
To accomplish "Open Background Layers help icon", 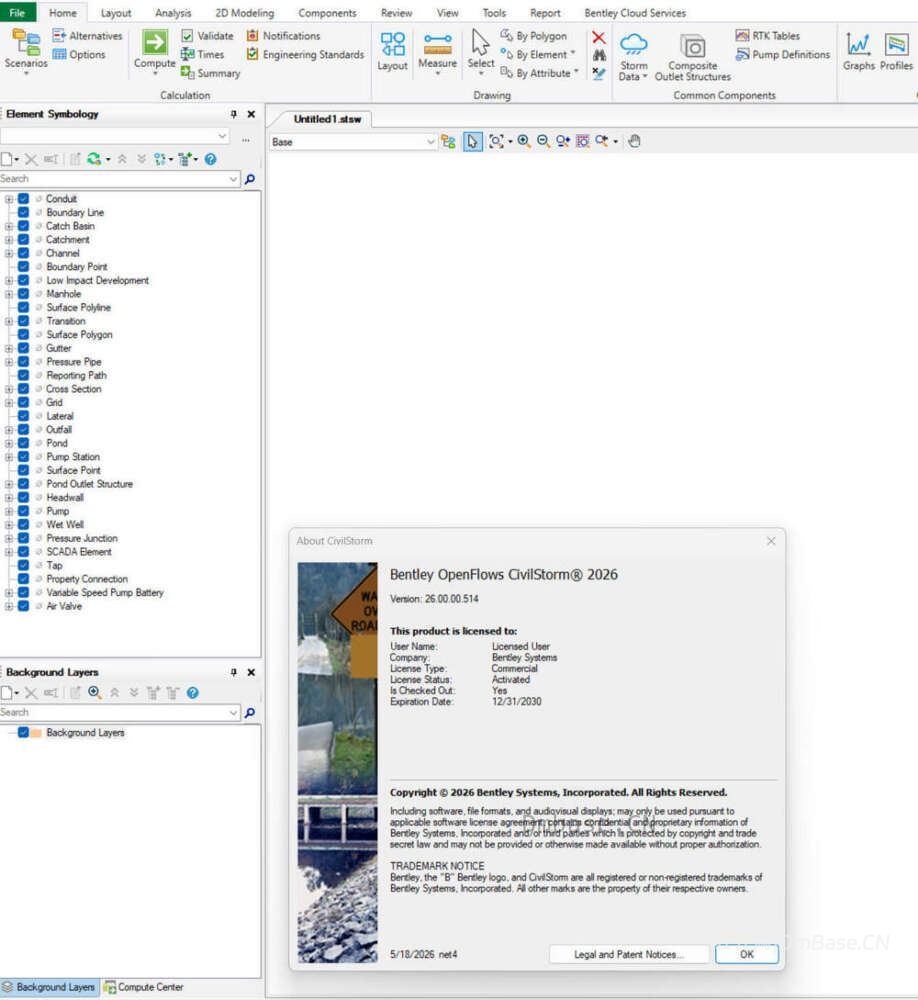I will (x=193, y=693).
